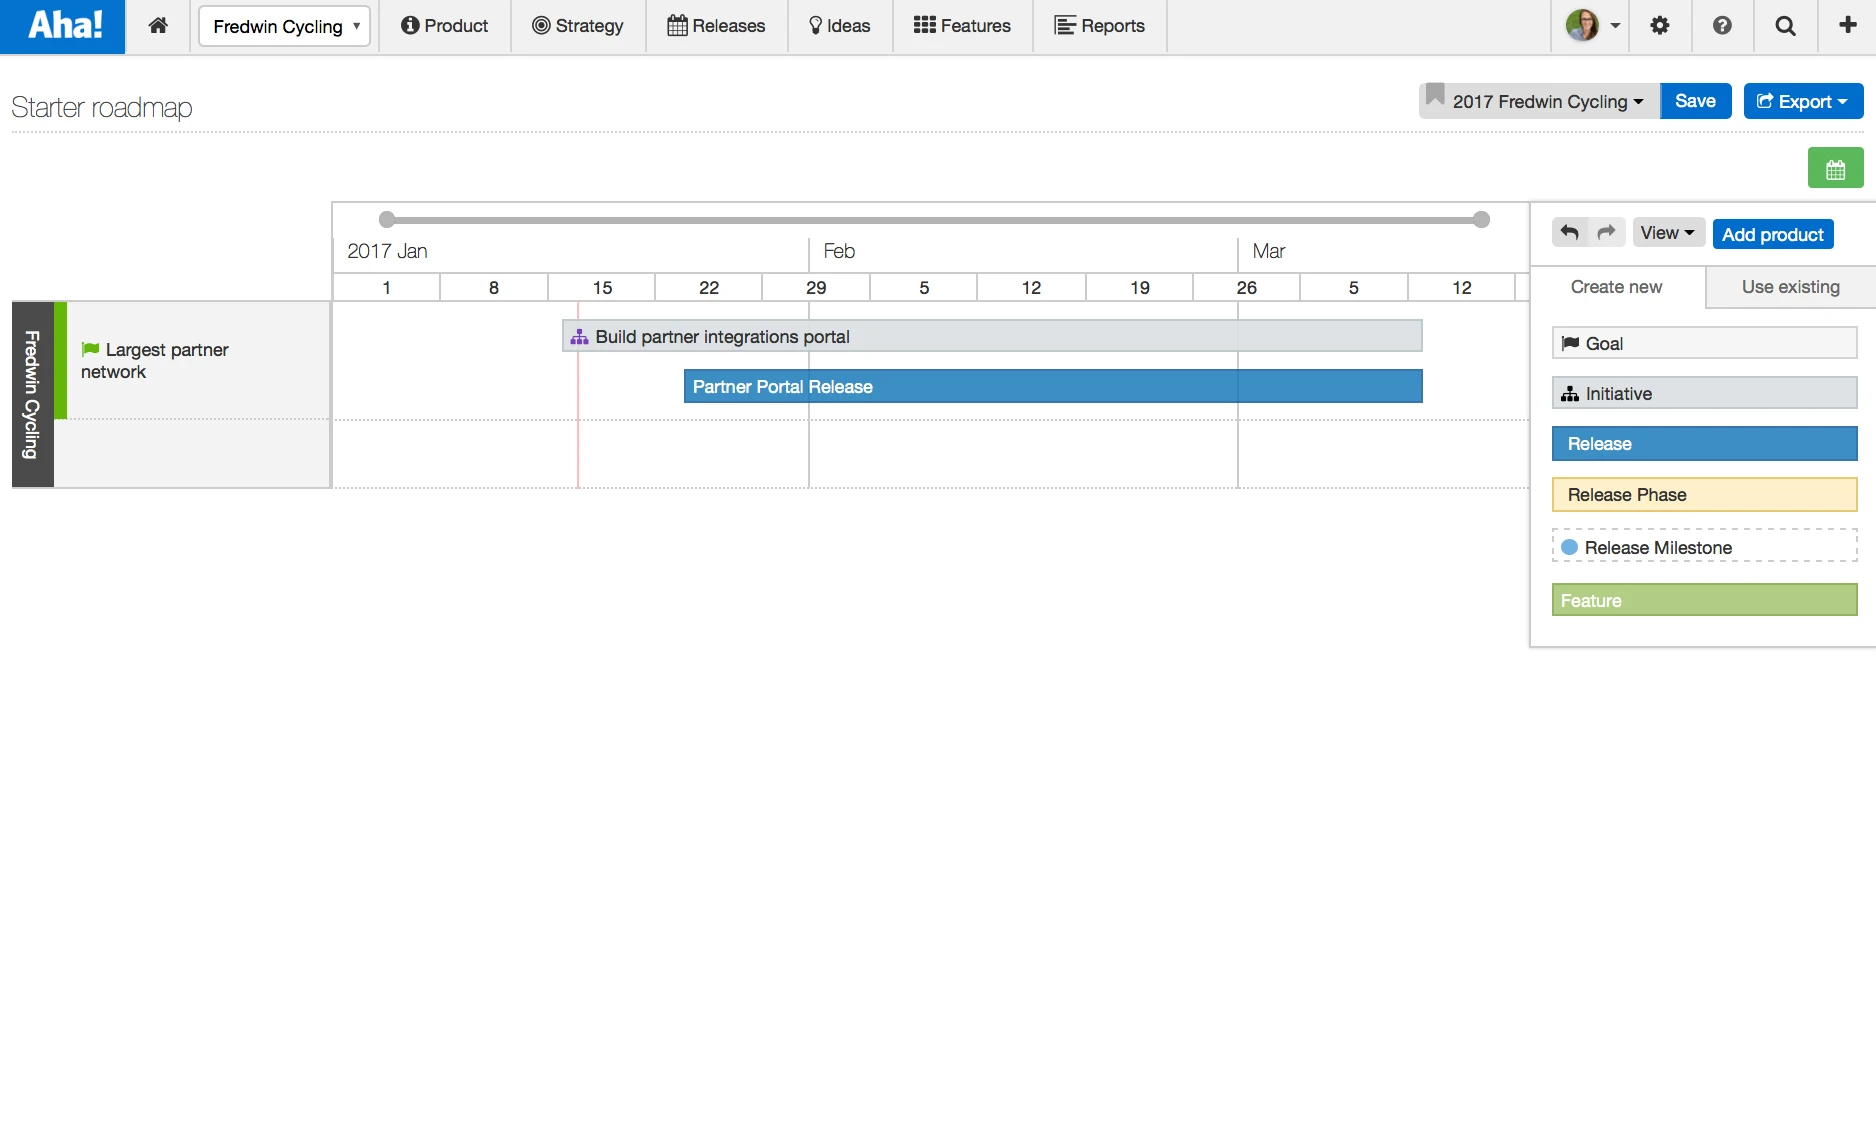Click the redo arrow
1876x1142 pixels.
(1607, 233)
